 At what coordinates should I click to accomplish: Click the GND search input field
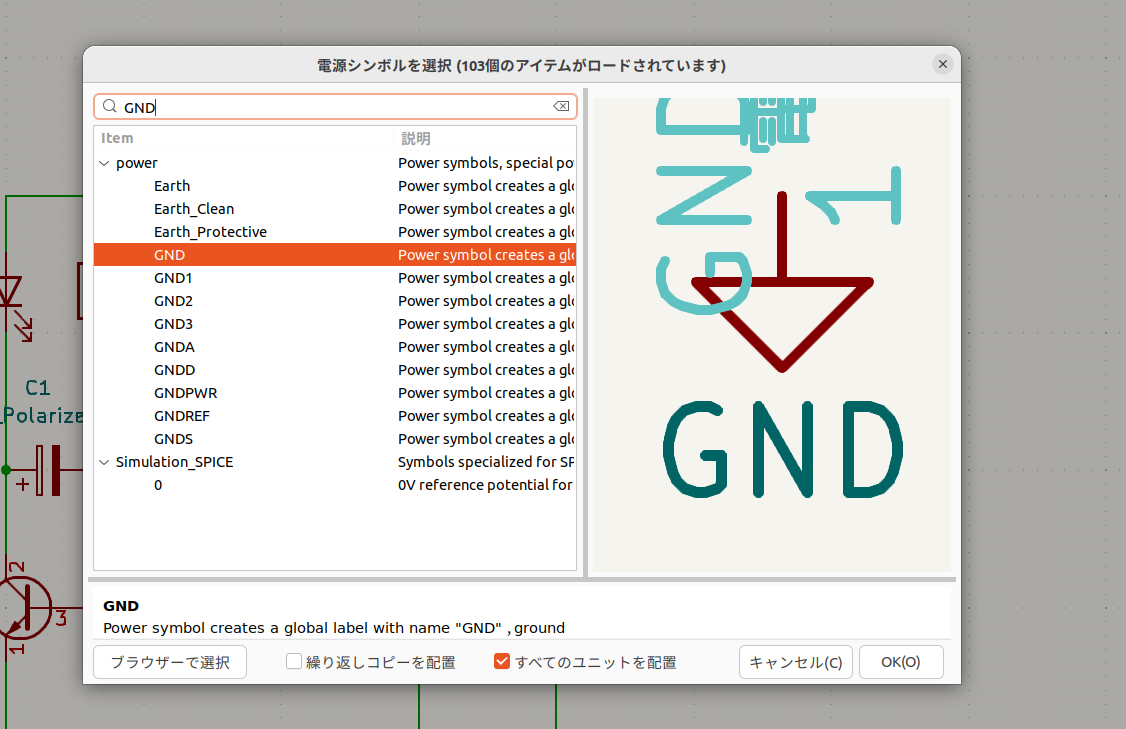pyautogui.click(x=330, y=107)
